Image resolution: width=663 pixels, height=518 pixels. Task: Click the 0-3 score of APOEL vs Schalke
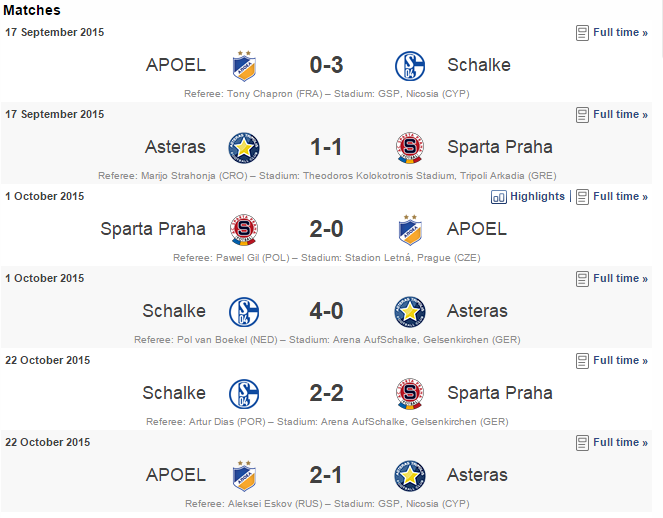(x=326, y=66)
